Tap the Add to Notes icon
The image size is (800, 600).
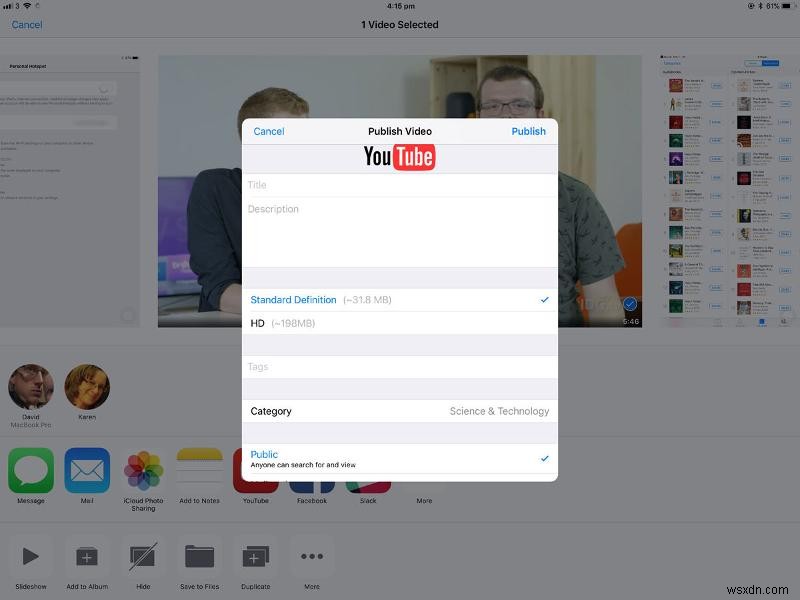pos(199,470)
